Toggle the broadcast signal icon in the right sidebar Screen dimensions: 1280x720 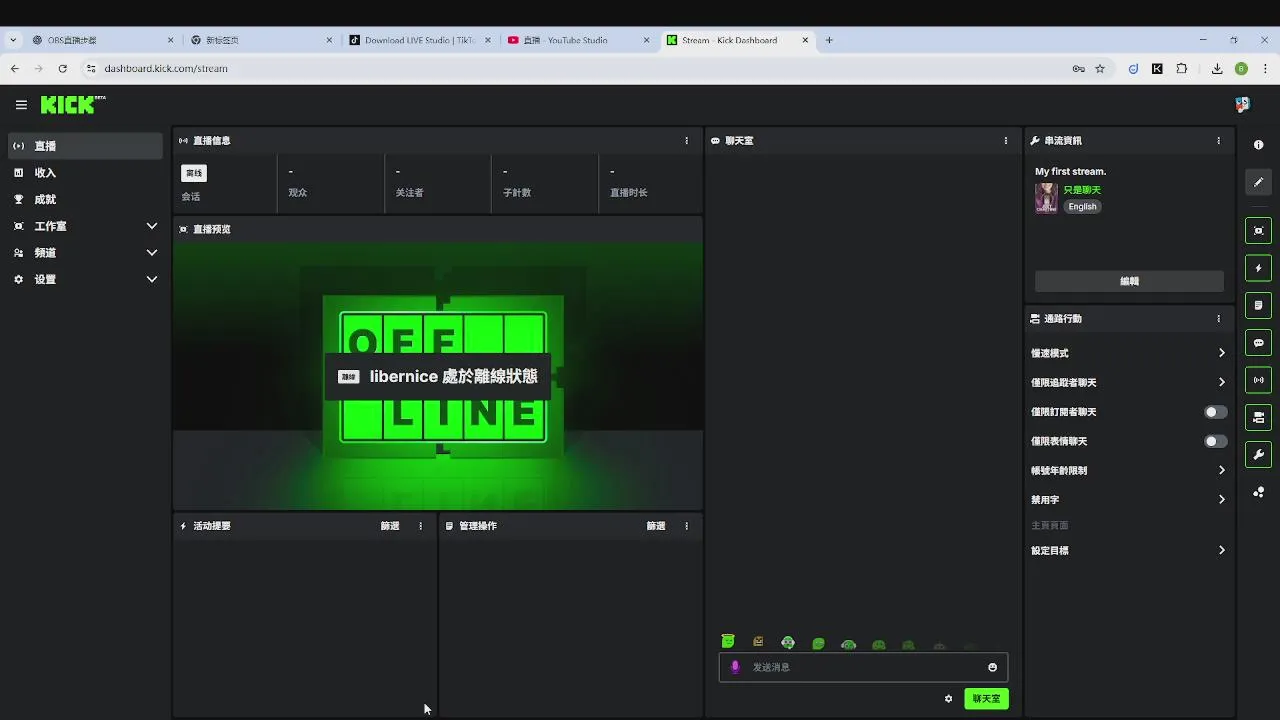[1258, 380]
